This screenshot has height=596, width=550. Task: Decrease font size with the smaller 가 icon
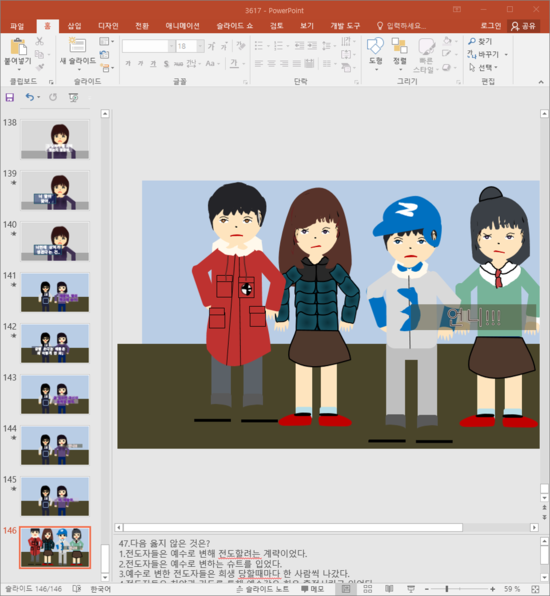point(224,46)
